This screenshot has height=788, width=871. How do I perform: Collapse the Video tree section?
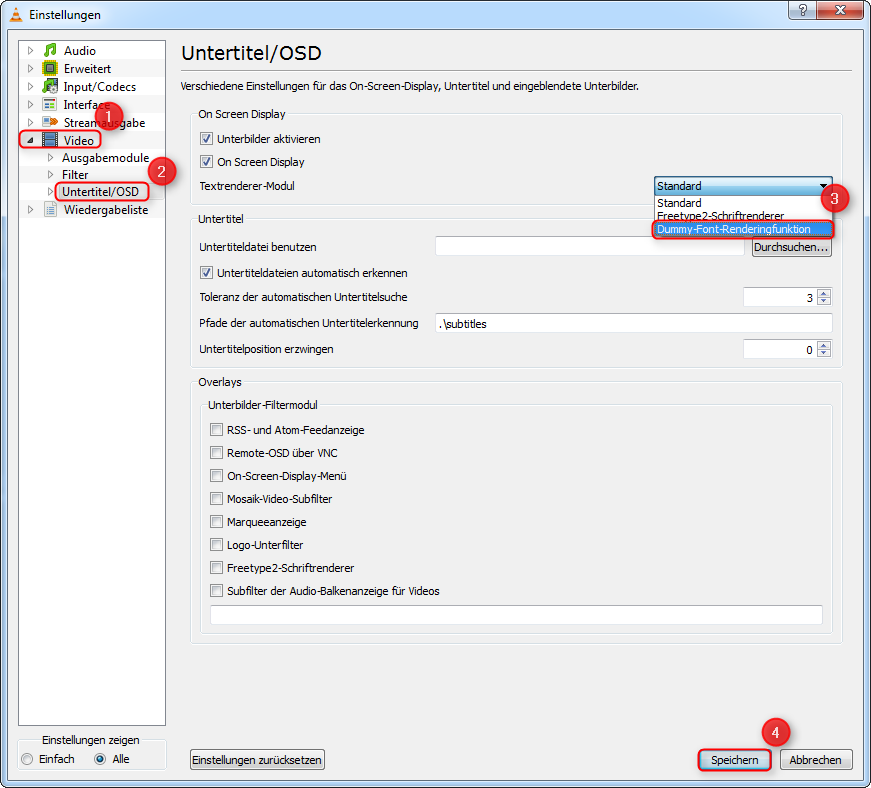[x=30, y=141]
